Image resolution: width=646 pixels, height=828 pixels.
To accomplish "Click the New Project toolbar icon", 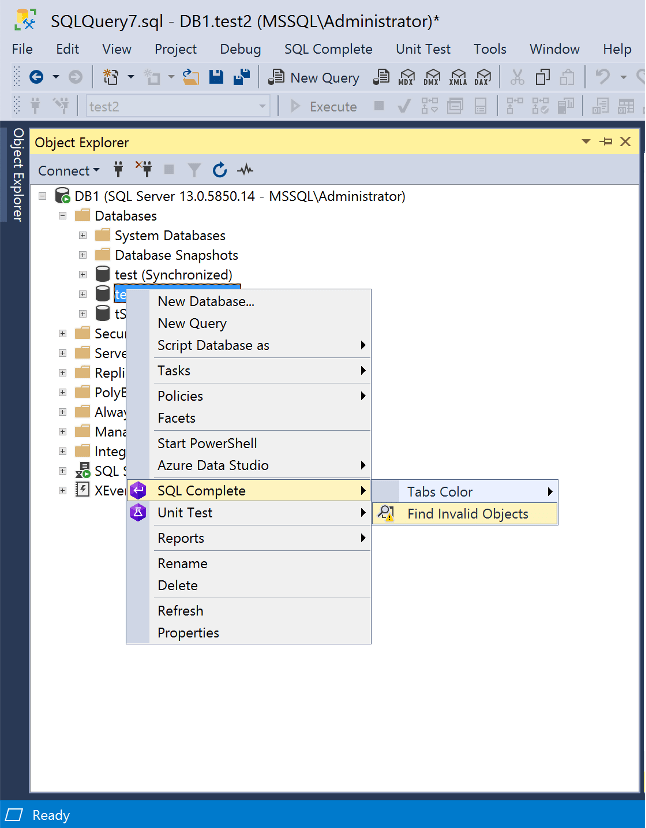I will pyautogui.click(x=110, y=78).
